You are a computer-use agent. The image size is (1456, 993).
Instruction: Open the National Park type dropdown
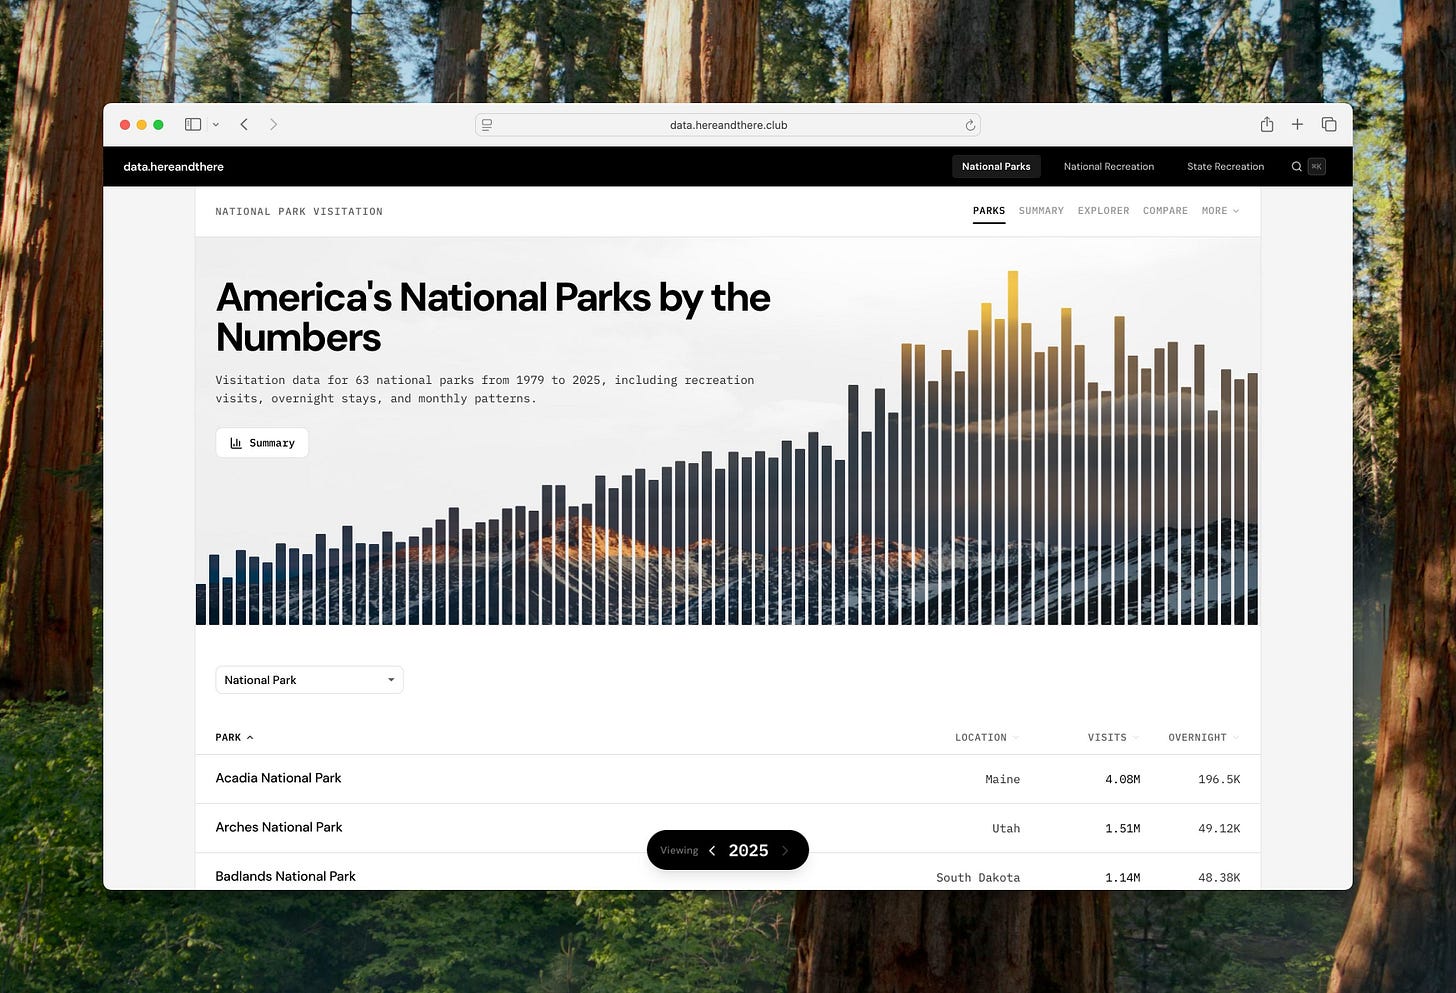point(309,680)
